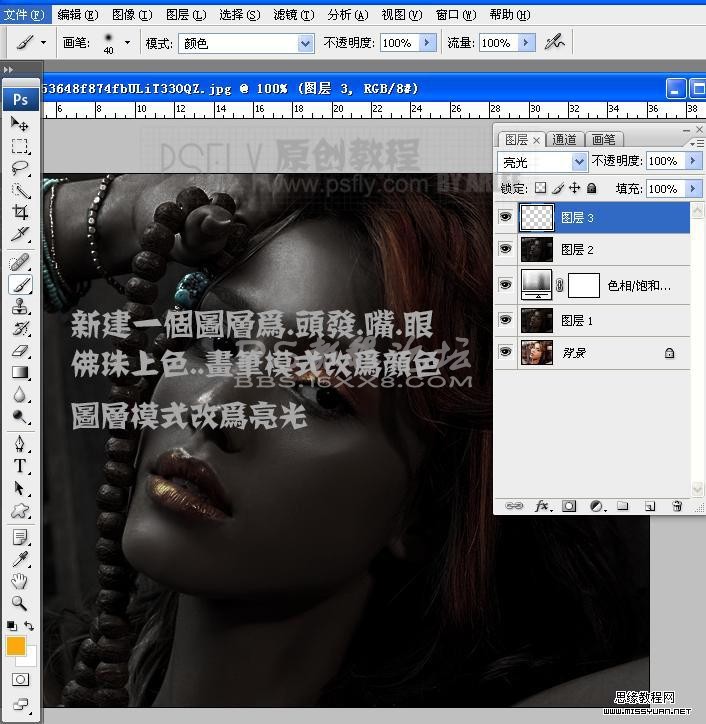Select the Magic Wand tool

click(19, 190)
